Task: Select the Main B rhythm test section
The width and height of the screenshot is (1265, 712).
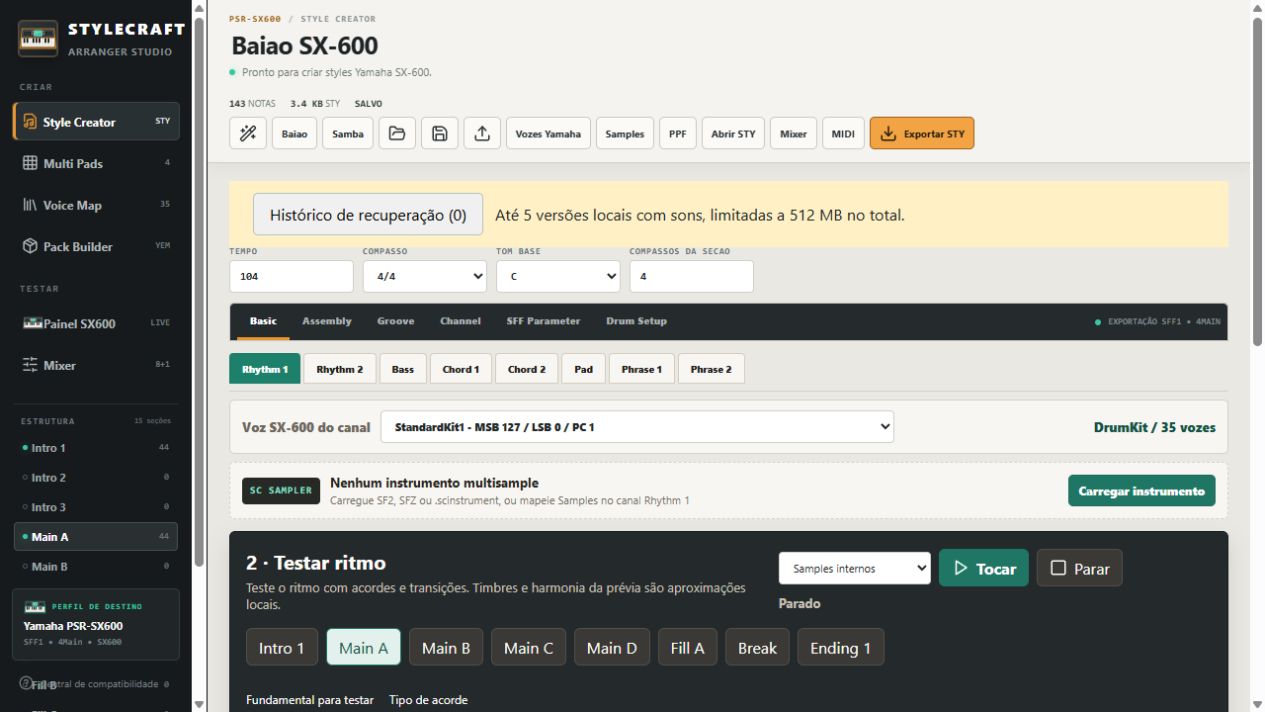Action: tap(446, 647)
